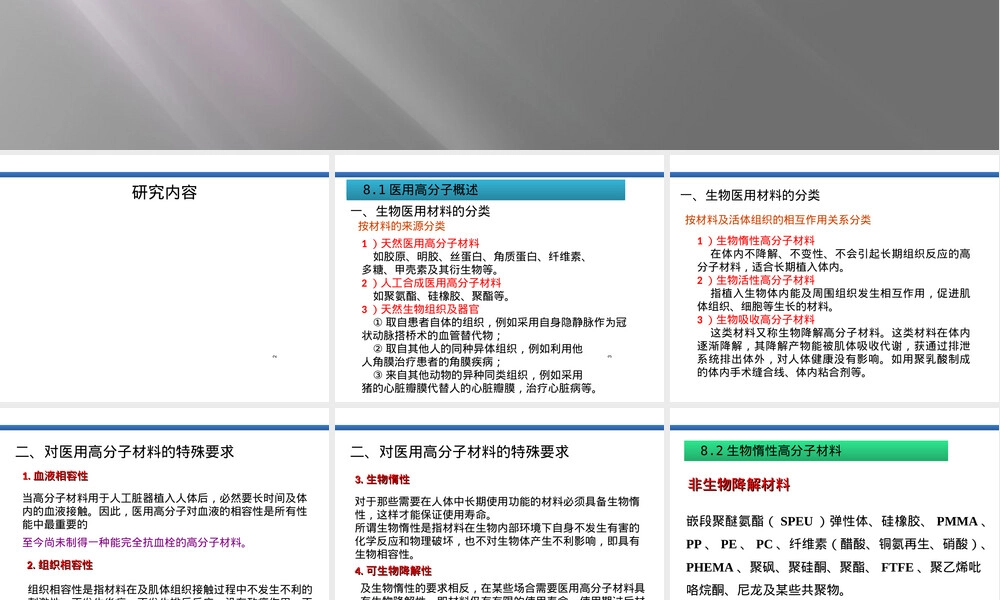1000x600 pixels.
Task: Click the red text 1）生物惰性高分子材料
Action: [x=756, y=241]
